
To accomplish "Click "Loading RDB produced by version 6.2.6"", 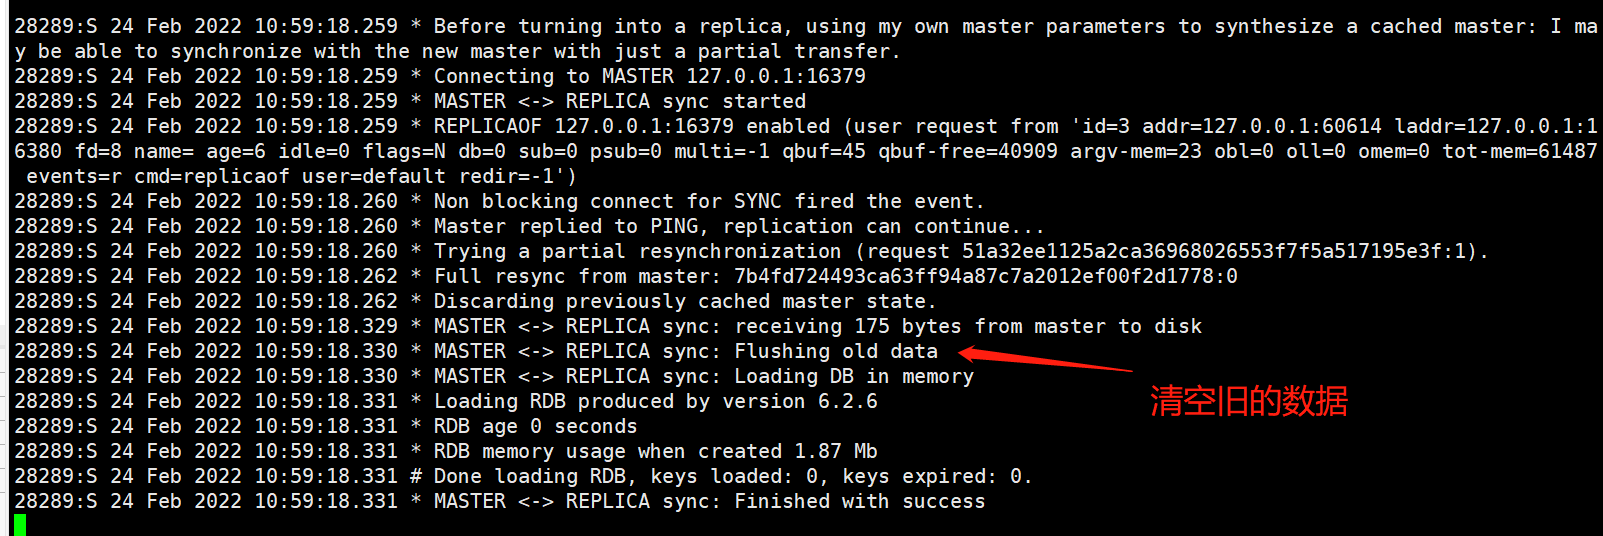I will click(x=655, y=401).
